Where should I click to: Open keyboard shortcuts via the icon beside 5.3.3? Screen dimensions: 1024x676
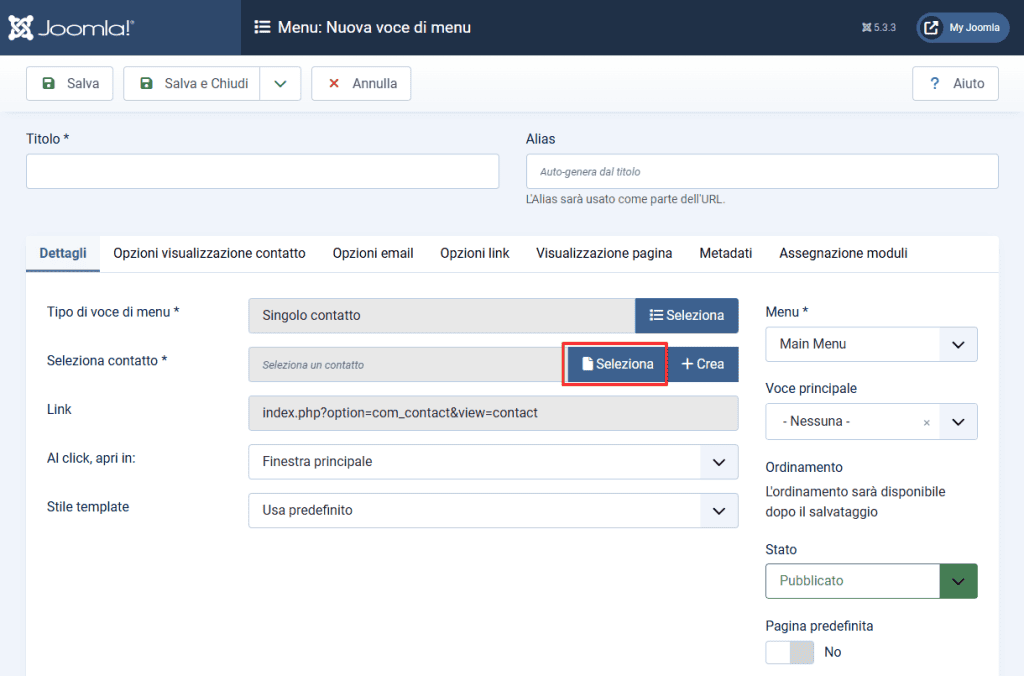(864, 27)
